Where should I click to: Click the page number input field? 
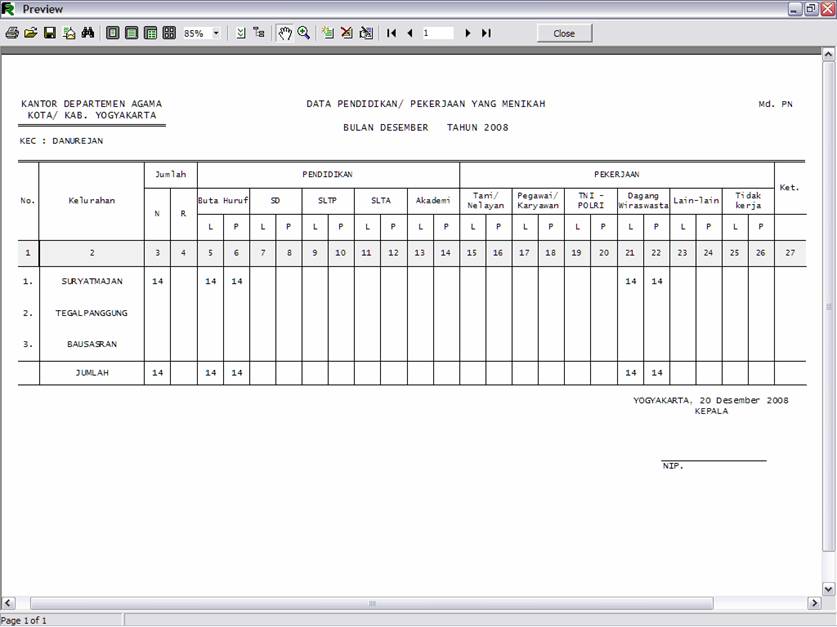[x=437, y=33]
